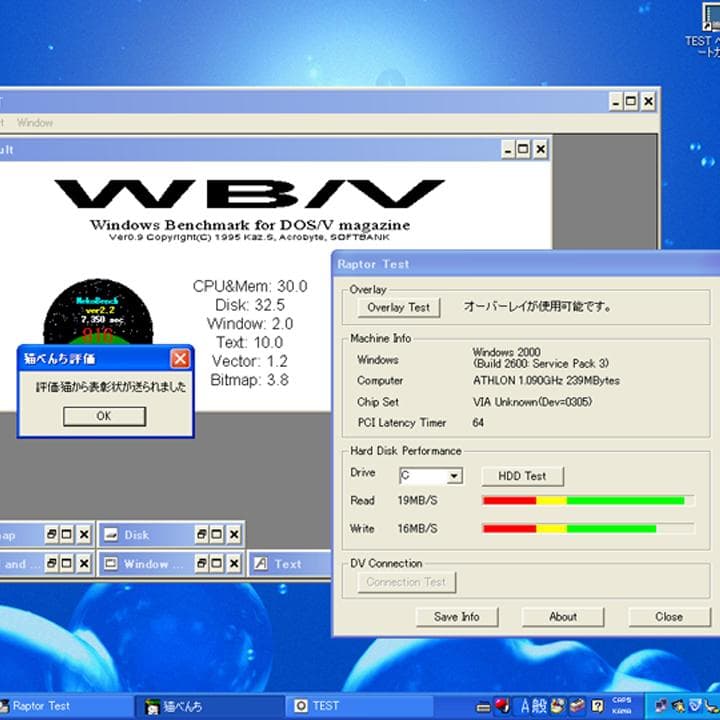Click the 'Window: 2.0' result line
This screenshot has width=720, height=720.
[250, 324]
